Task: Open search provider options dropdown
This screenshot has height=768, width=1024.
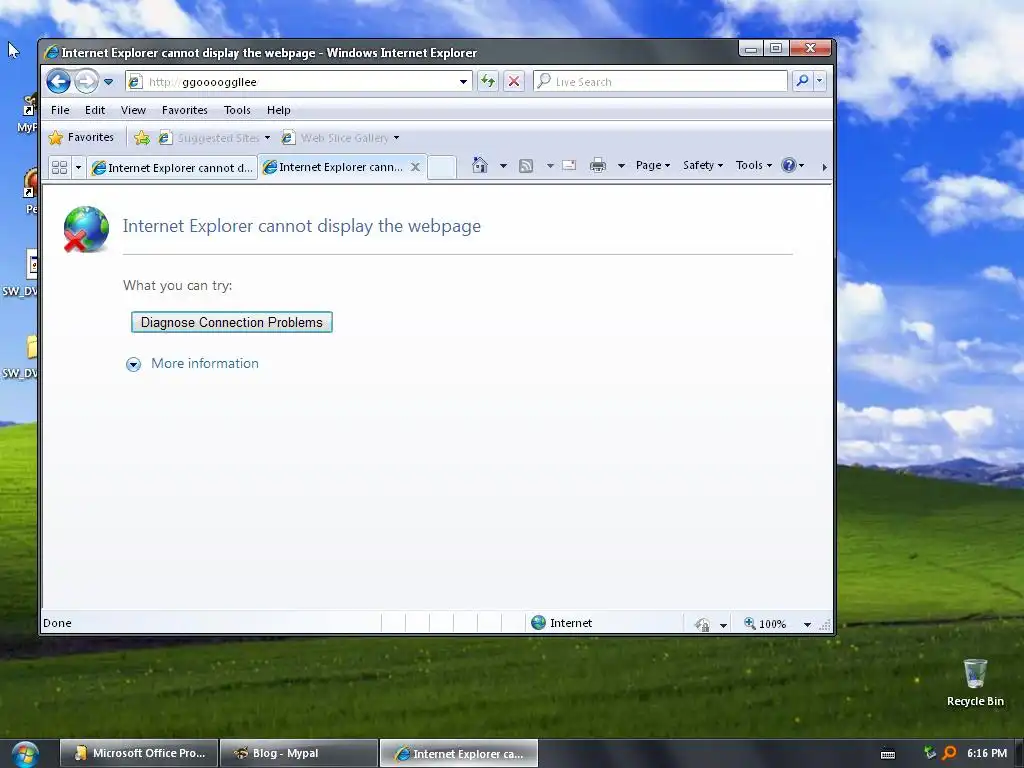Action: click(x=820, y=81)
